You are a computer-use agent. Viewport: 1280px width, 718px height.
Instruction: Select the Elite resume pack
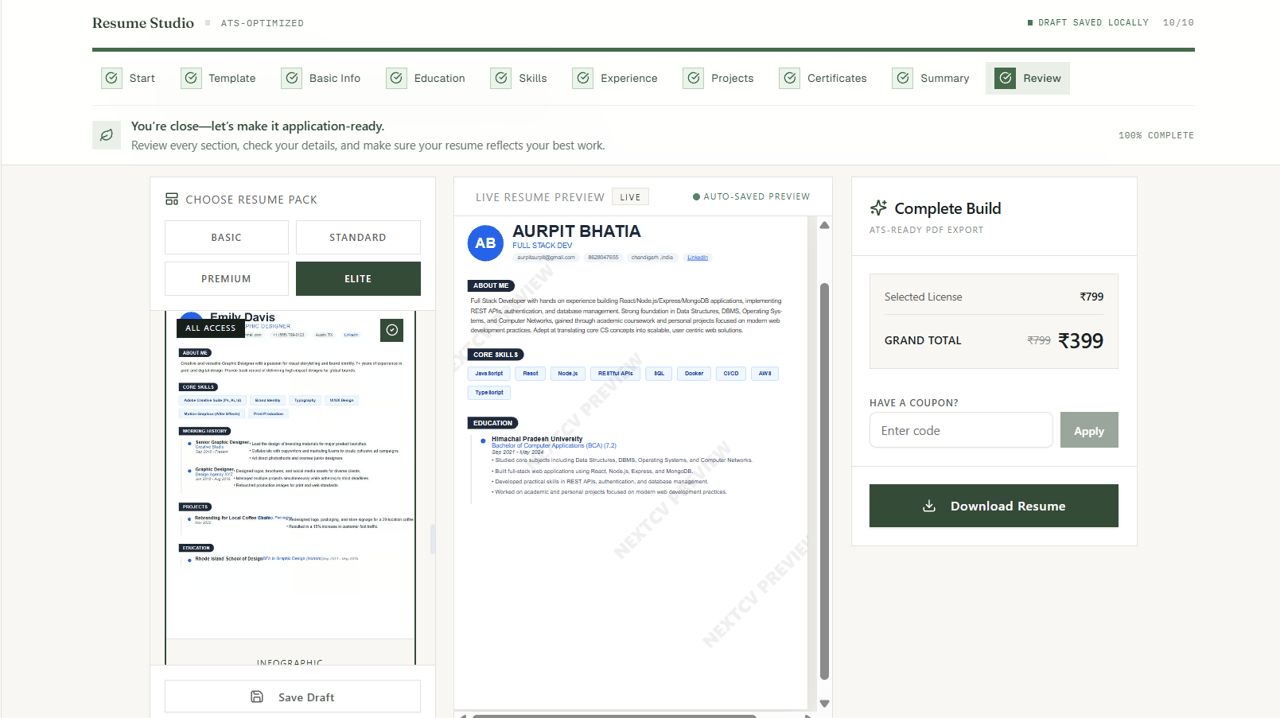(358, 279)
